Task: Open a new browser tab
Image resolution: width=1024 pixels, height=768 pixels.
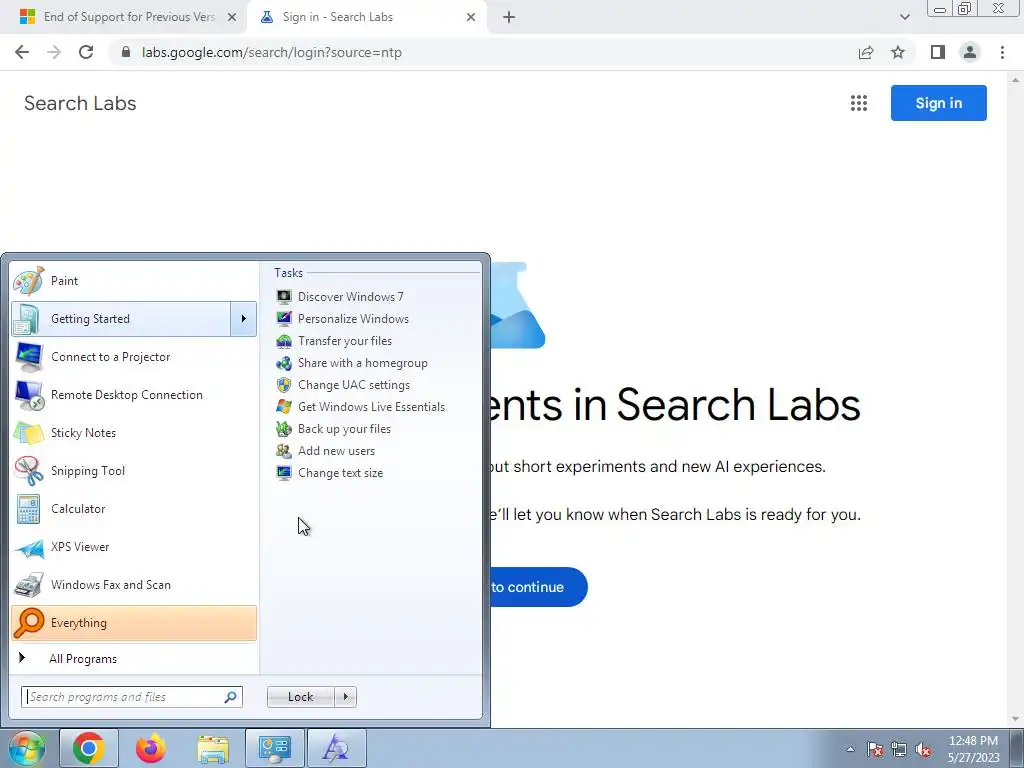Action: point(509,17)
